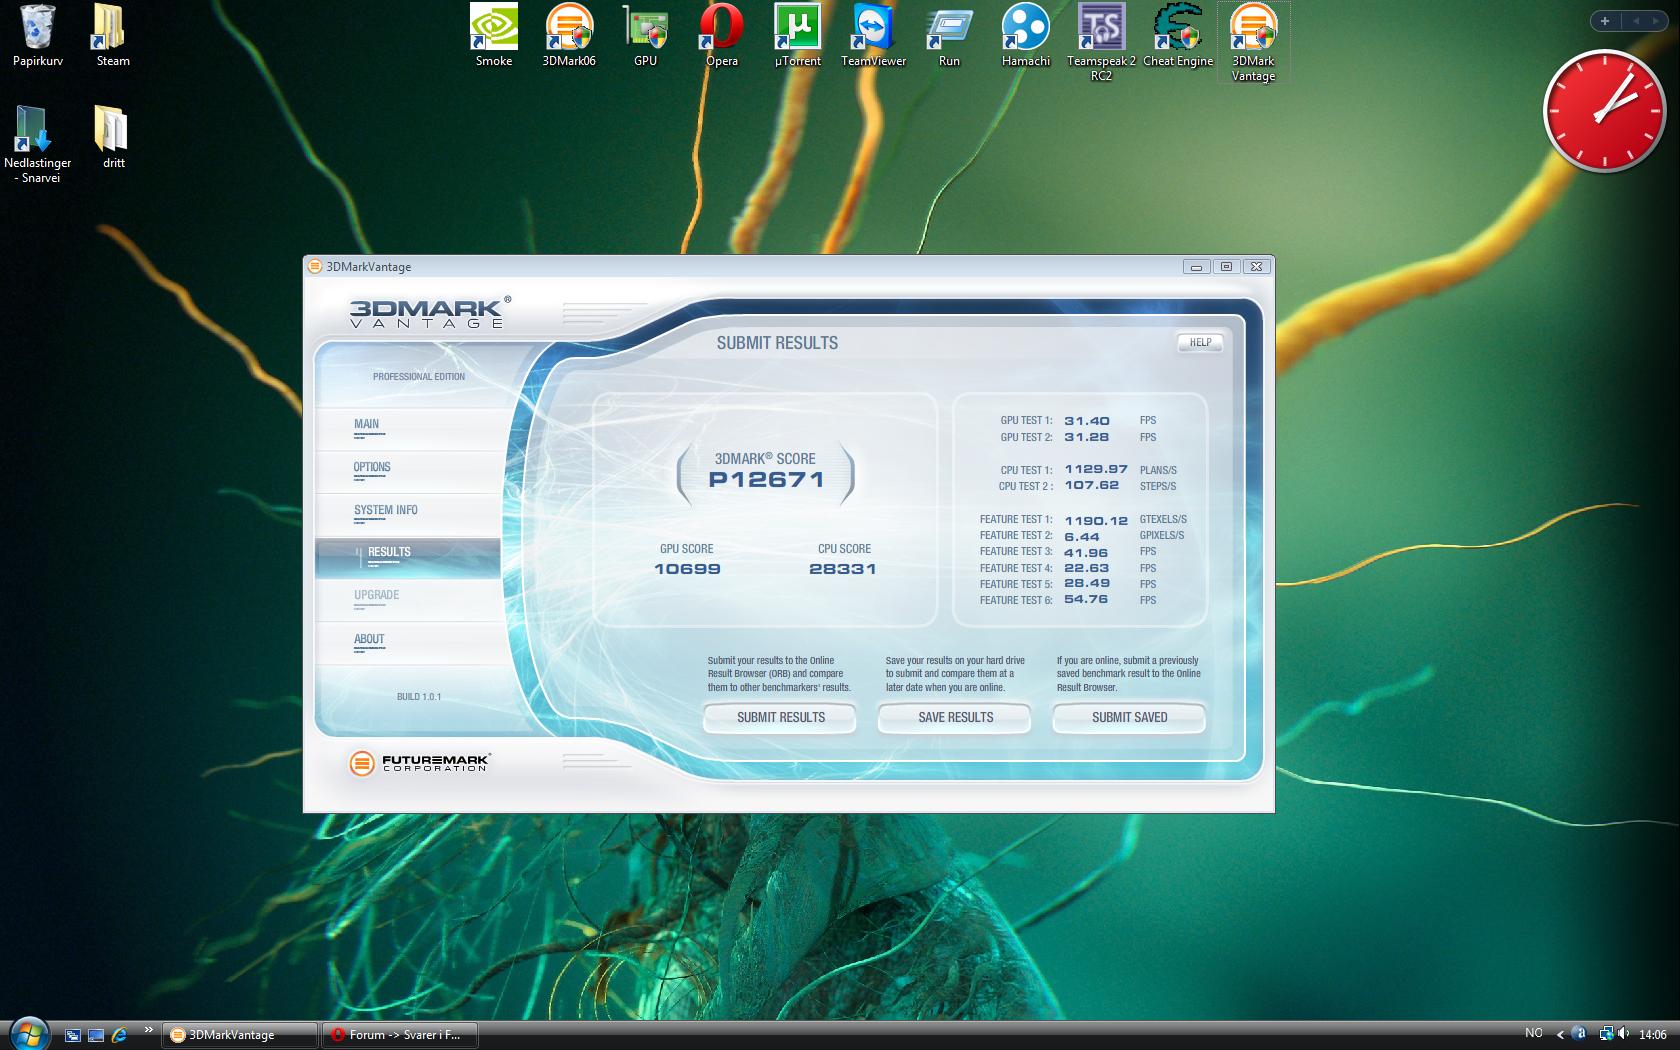Click the HELP button
Screen dimensions: 1680x1050
1200,342
